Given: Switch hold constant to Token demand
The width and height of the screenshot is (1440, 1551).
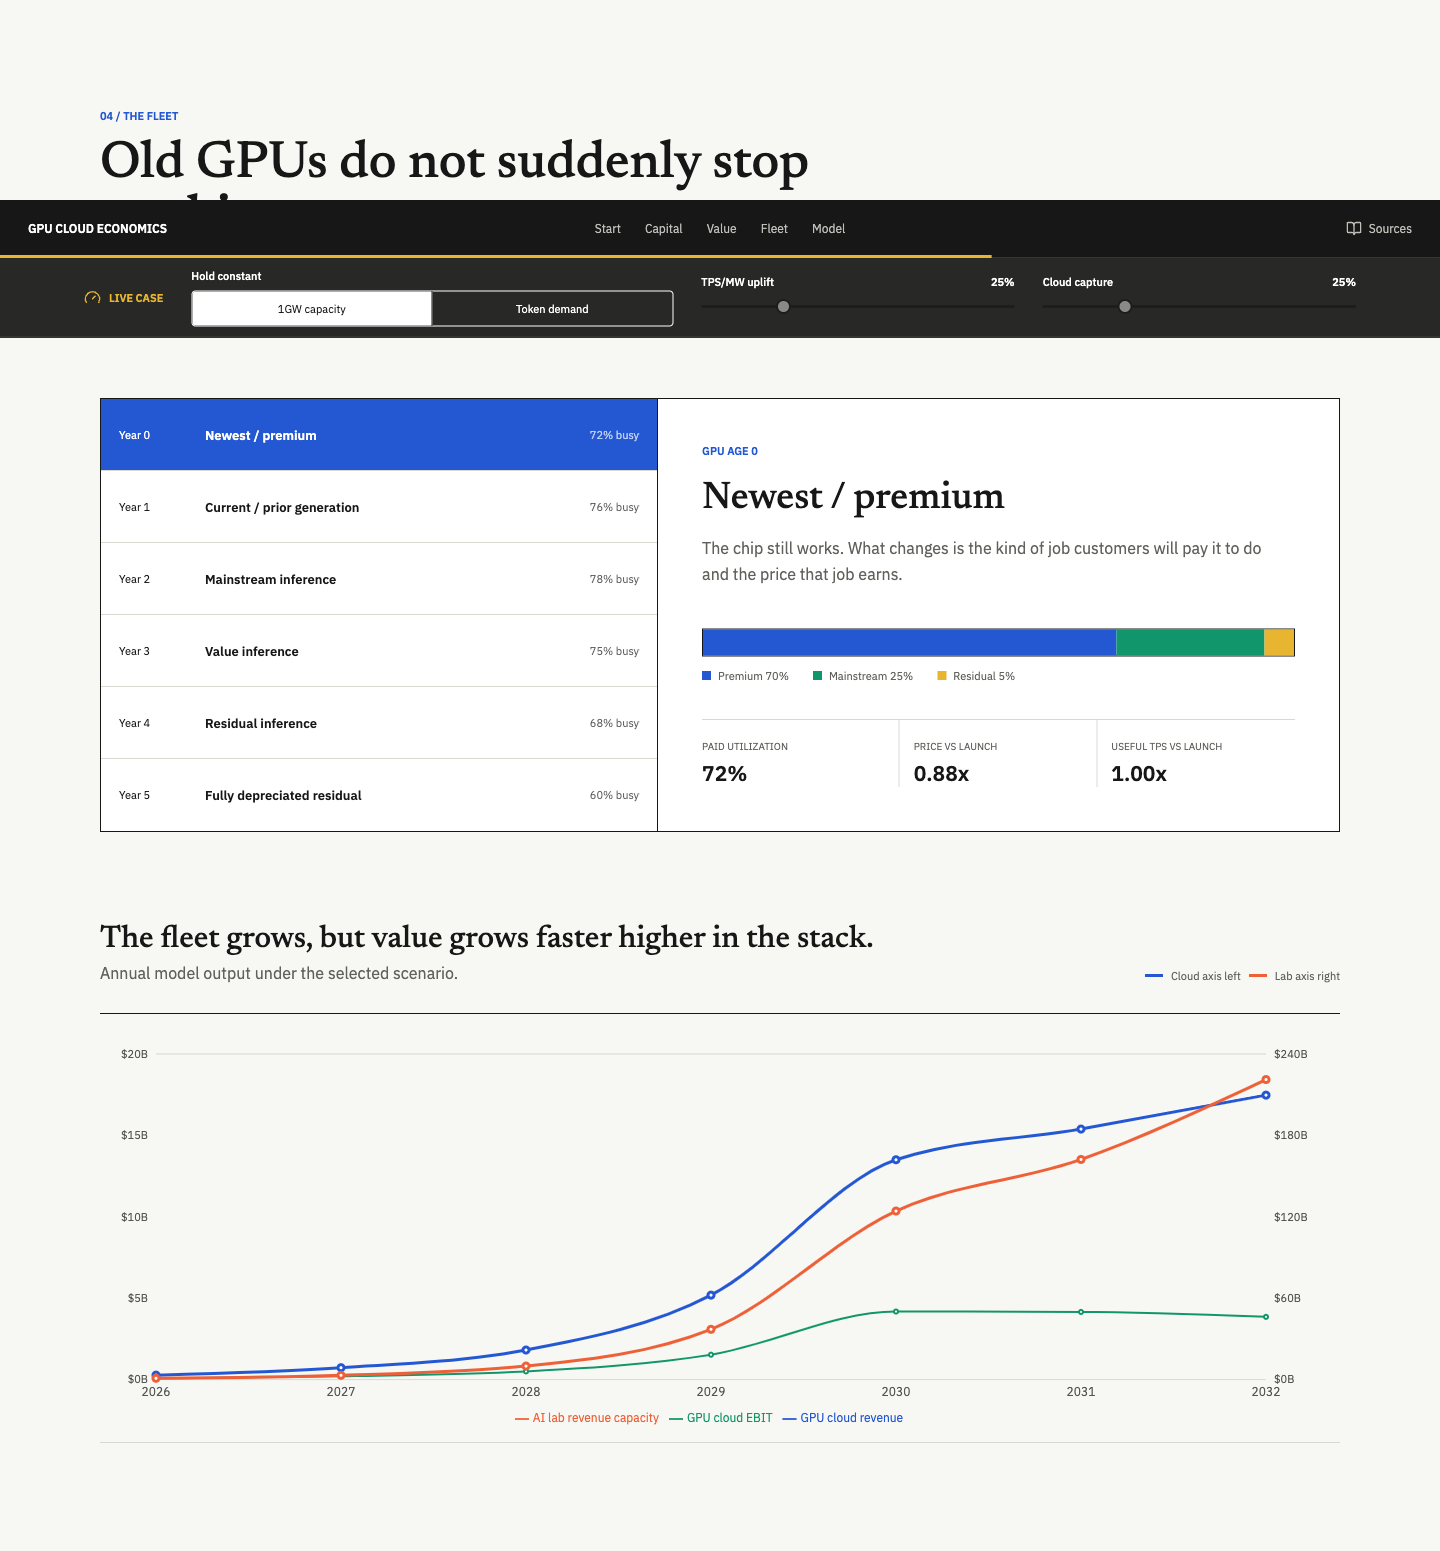Looking at the screenshot, I should pos(552,309).
